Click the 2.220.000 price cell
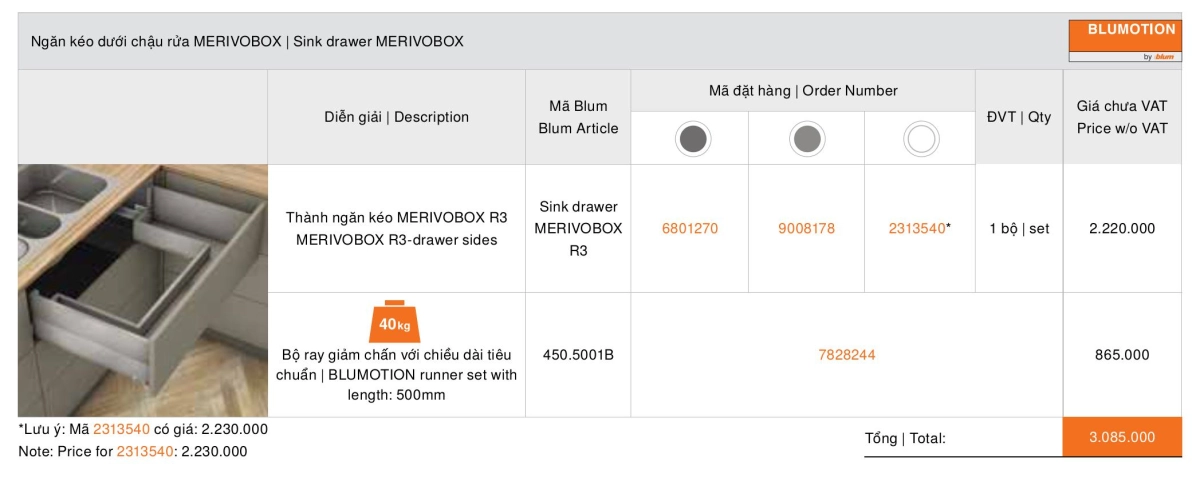The height and width of the screenshot is (478, 1200). click(1121, 228)
